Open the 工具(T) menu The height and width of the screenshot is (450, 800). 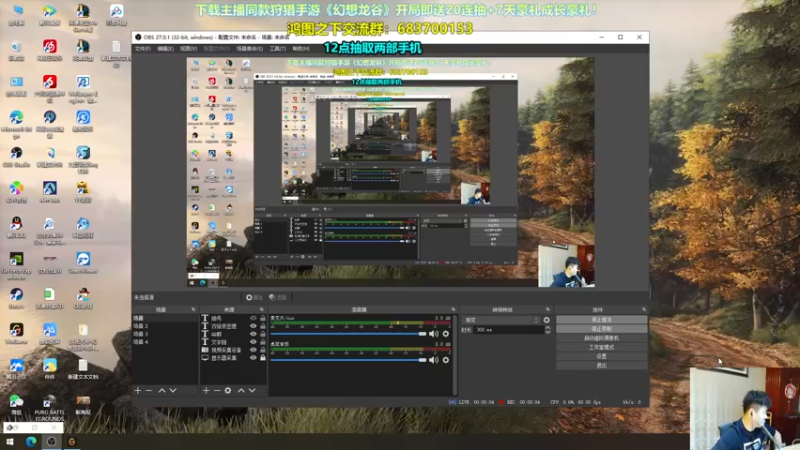(278, 49)
